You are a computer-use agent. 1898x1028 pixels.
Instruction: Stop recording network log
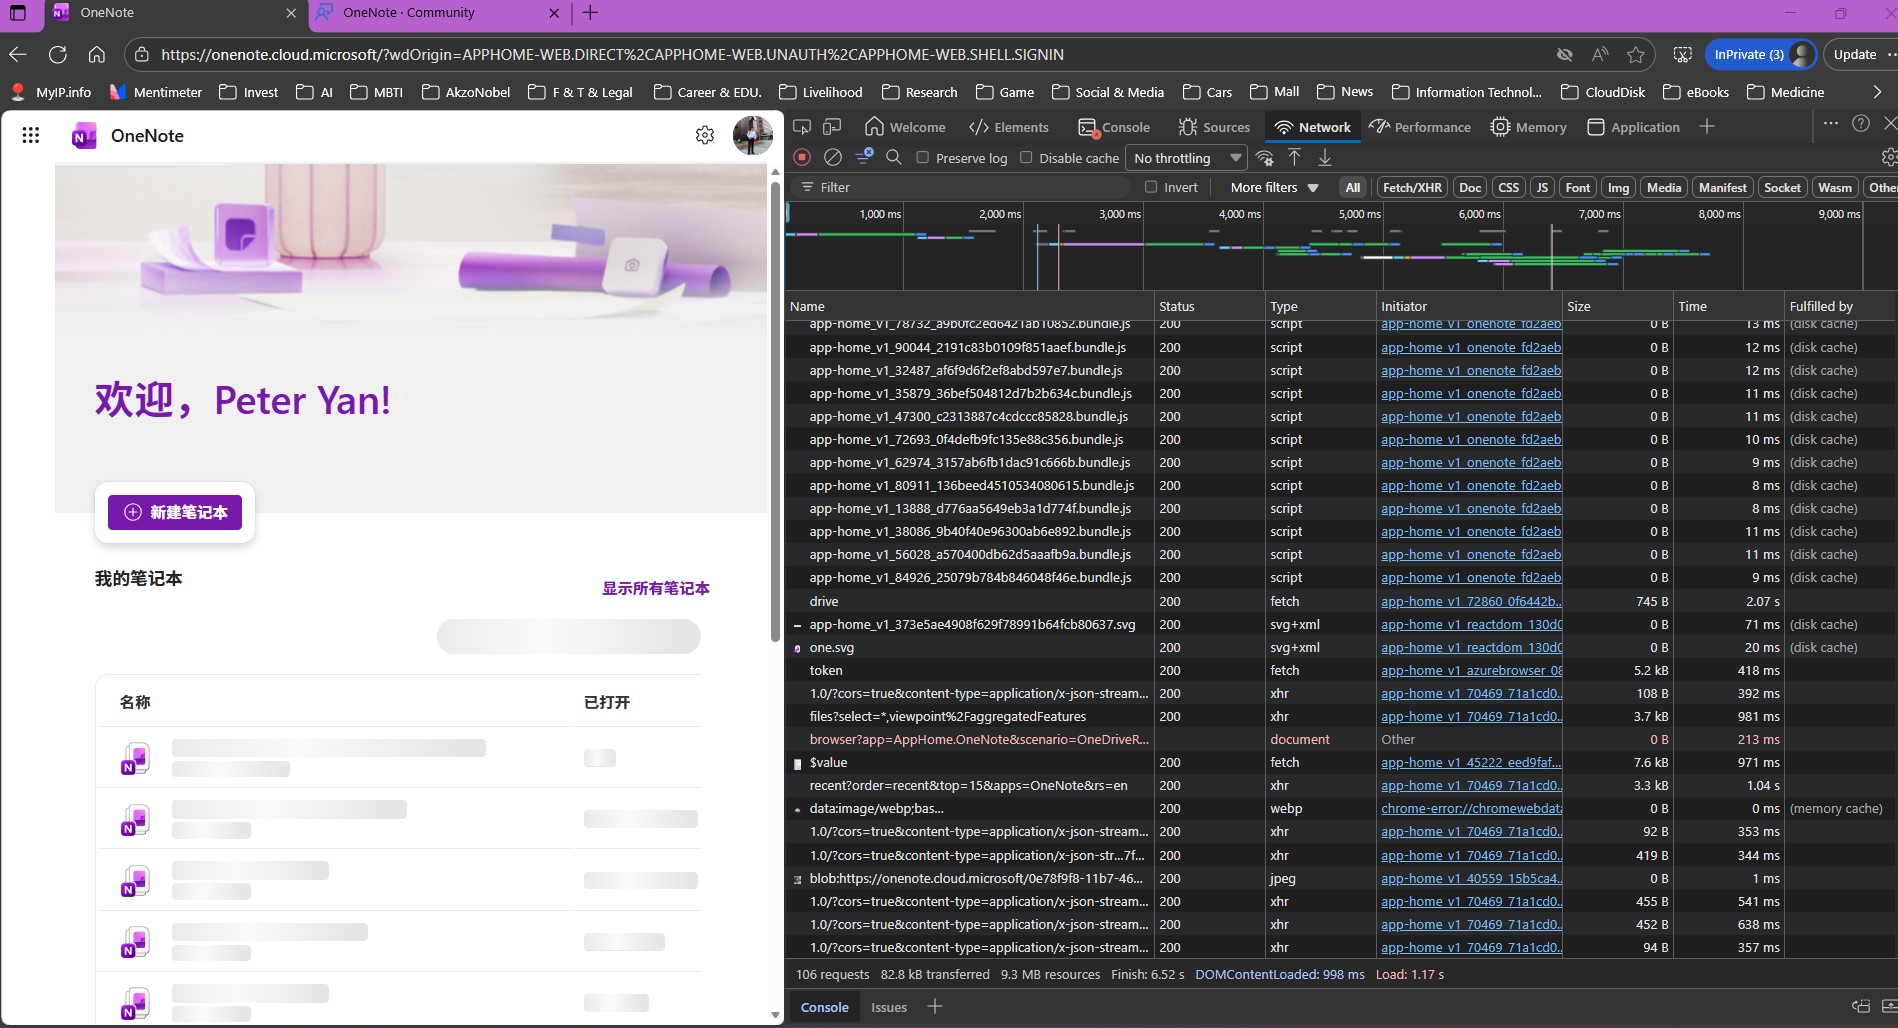pyautogui.click(x=802, y=158)
